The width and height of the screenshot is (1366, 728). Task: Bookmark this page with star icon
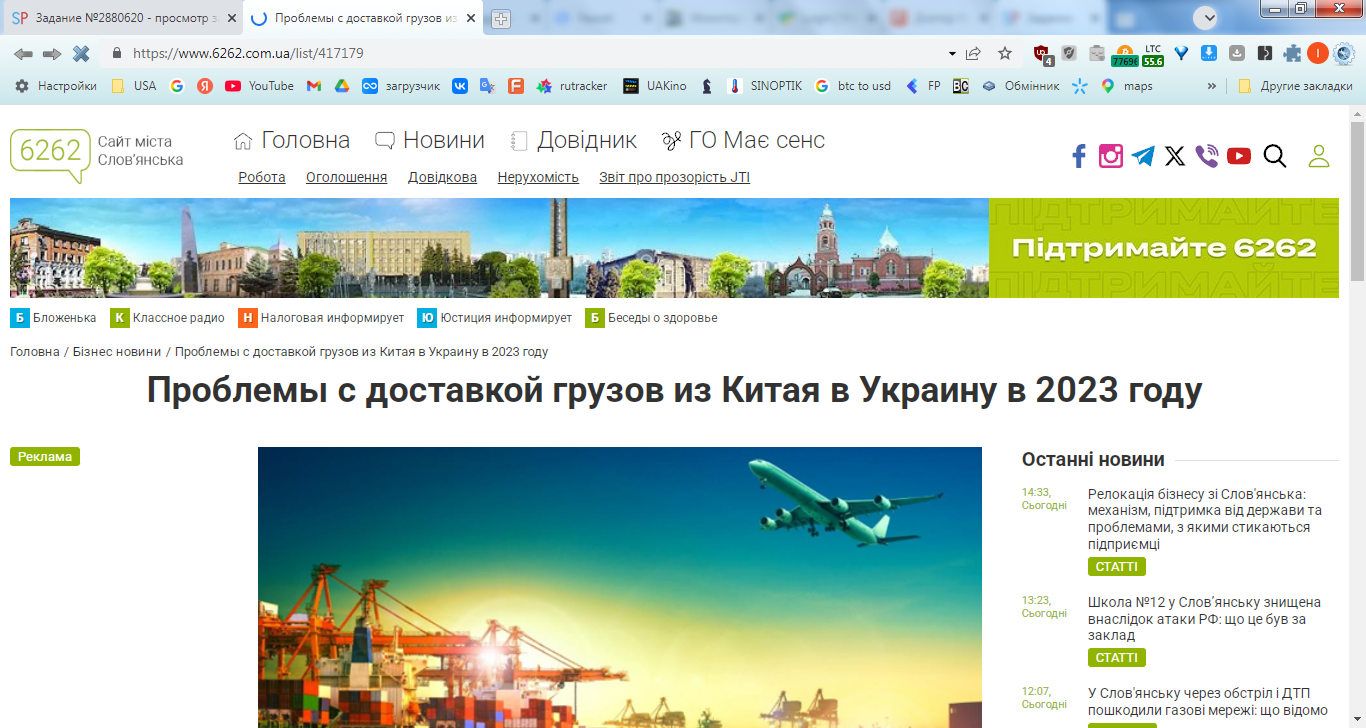point(1004,54)
